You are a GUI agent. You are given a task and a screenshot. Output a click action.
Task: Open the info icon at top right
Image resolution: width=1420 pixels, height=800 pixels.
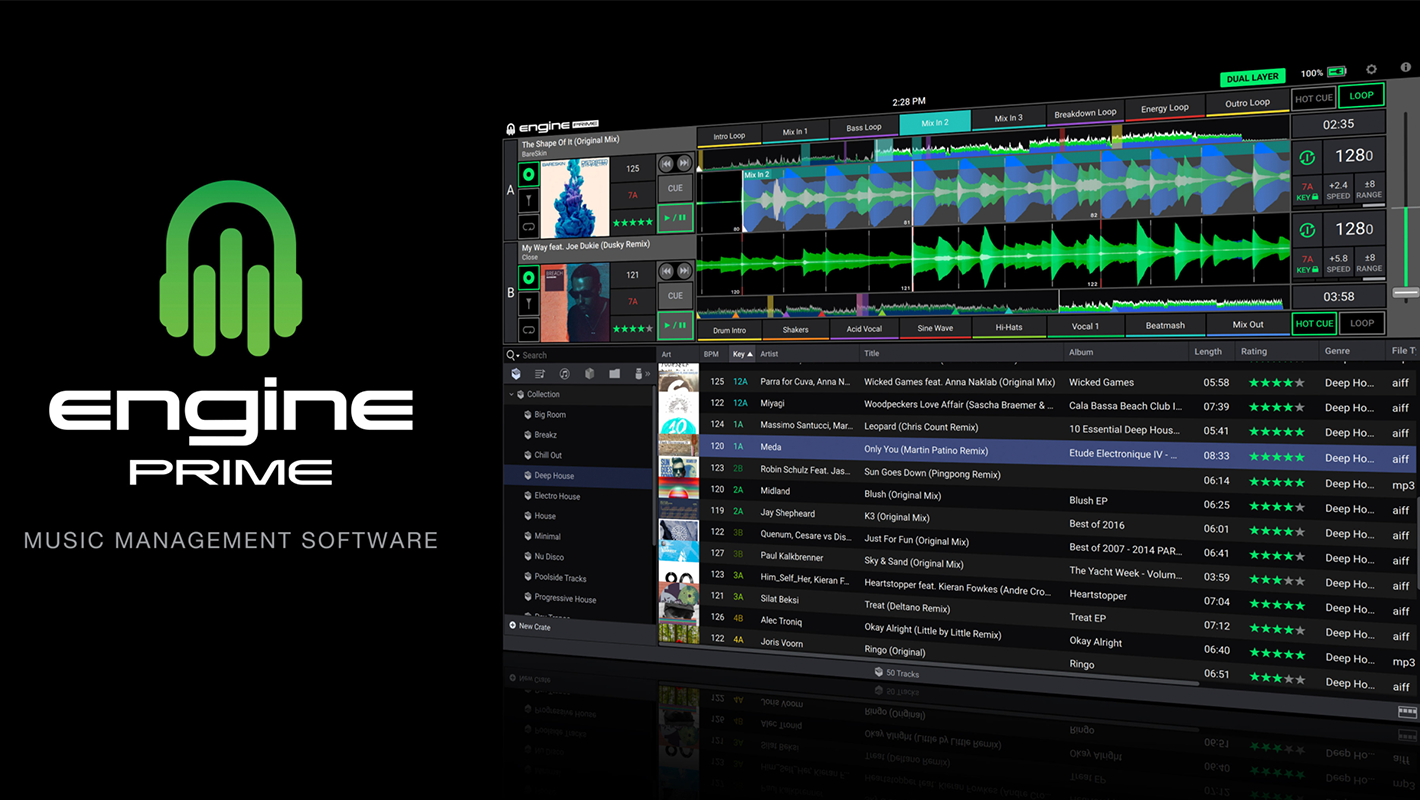click(x=1405, y=67)
